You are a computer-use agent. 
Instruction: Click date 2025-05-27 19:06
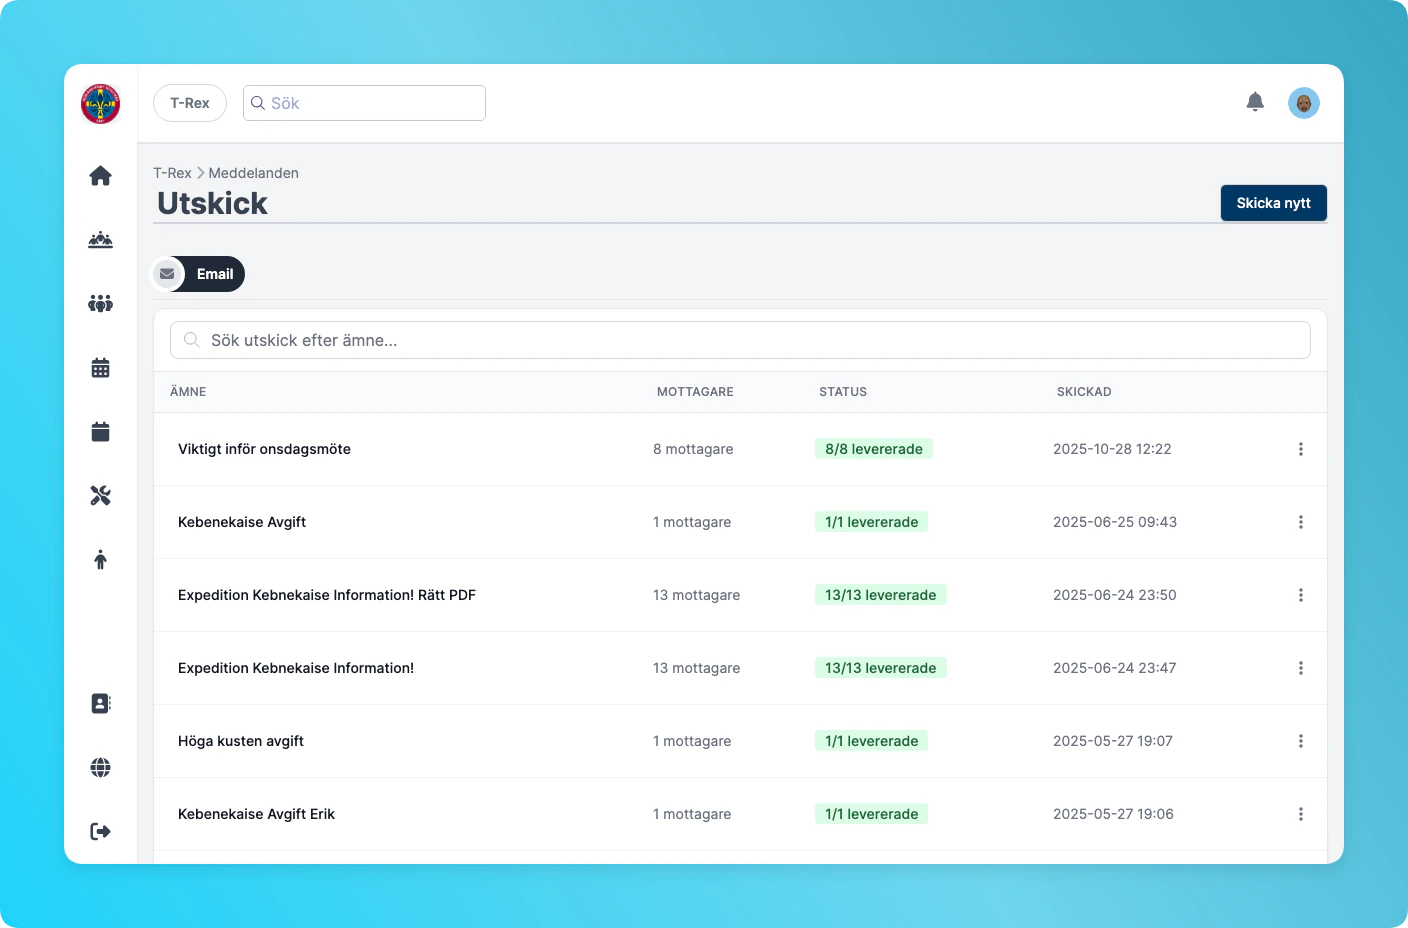tap(1113, 814)
